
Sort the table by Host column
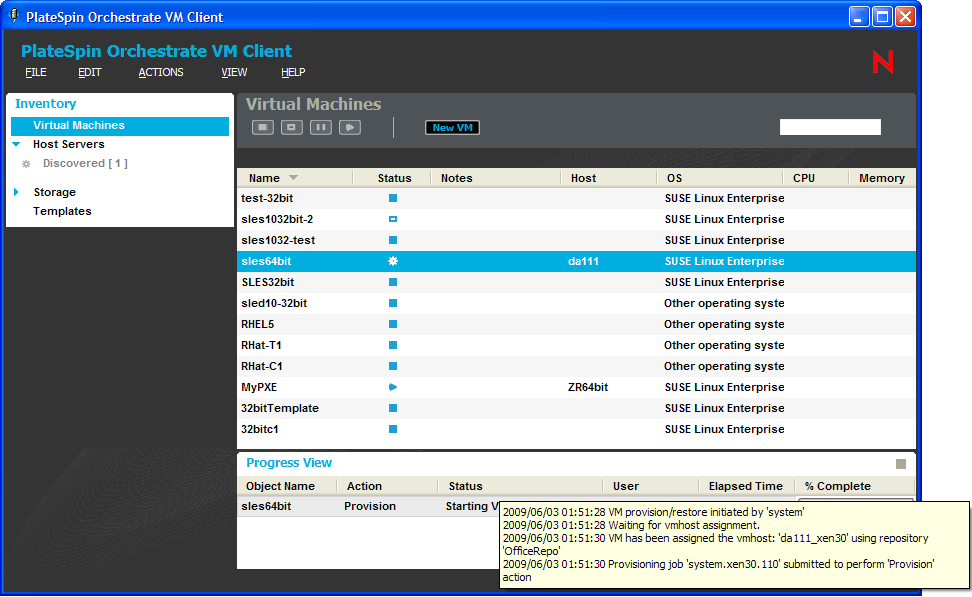click(583, 179)
